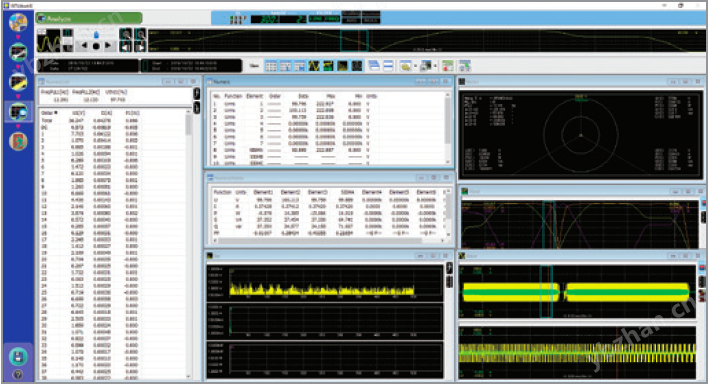The image size is (709, 384).
Task: Click the Max column header in Numeric panel
Action: (x=331, y=96)
